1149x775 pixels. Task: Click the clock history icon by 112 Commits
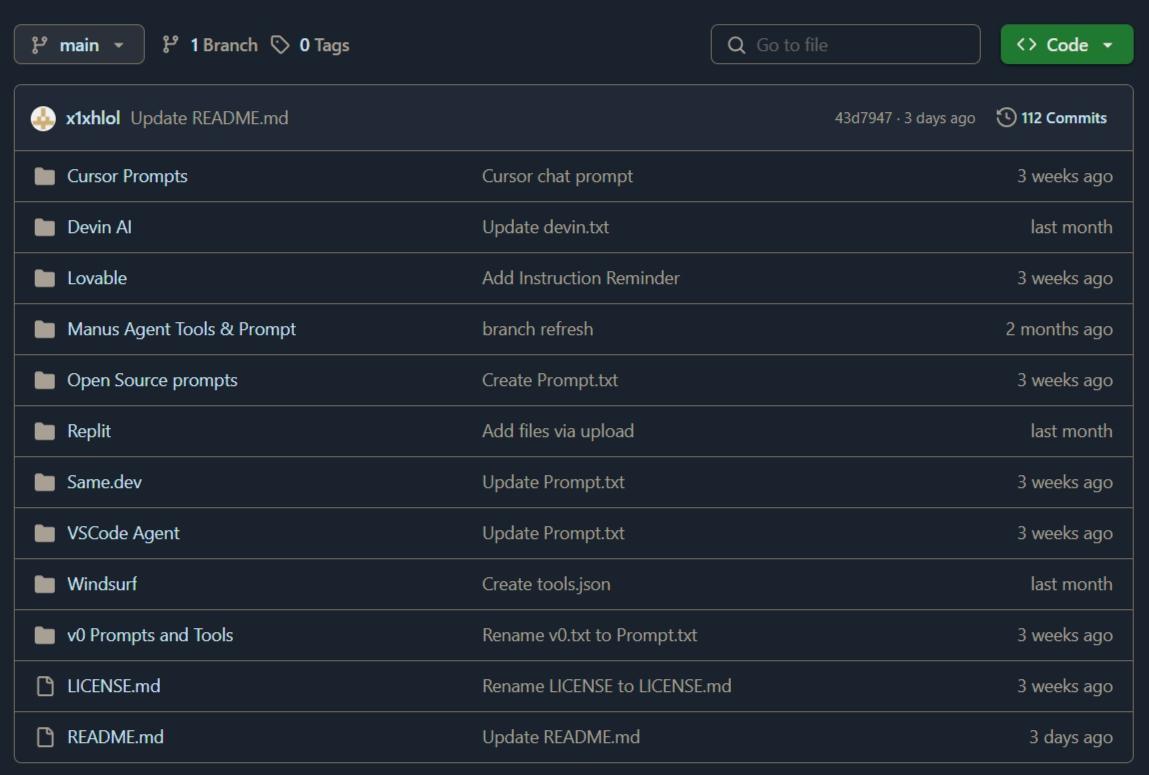(1006, 117)
